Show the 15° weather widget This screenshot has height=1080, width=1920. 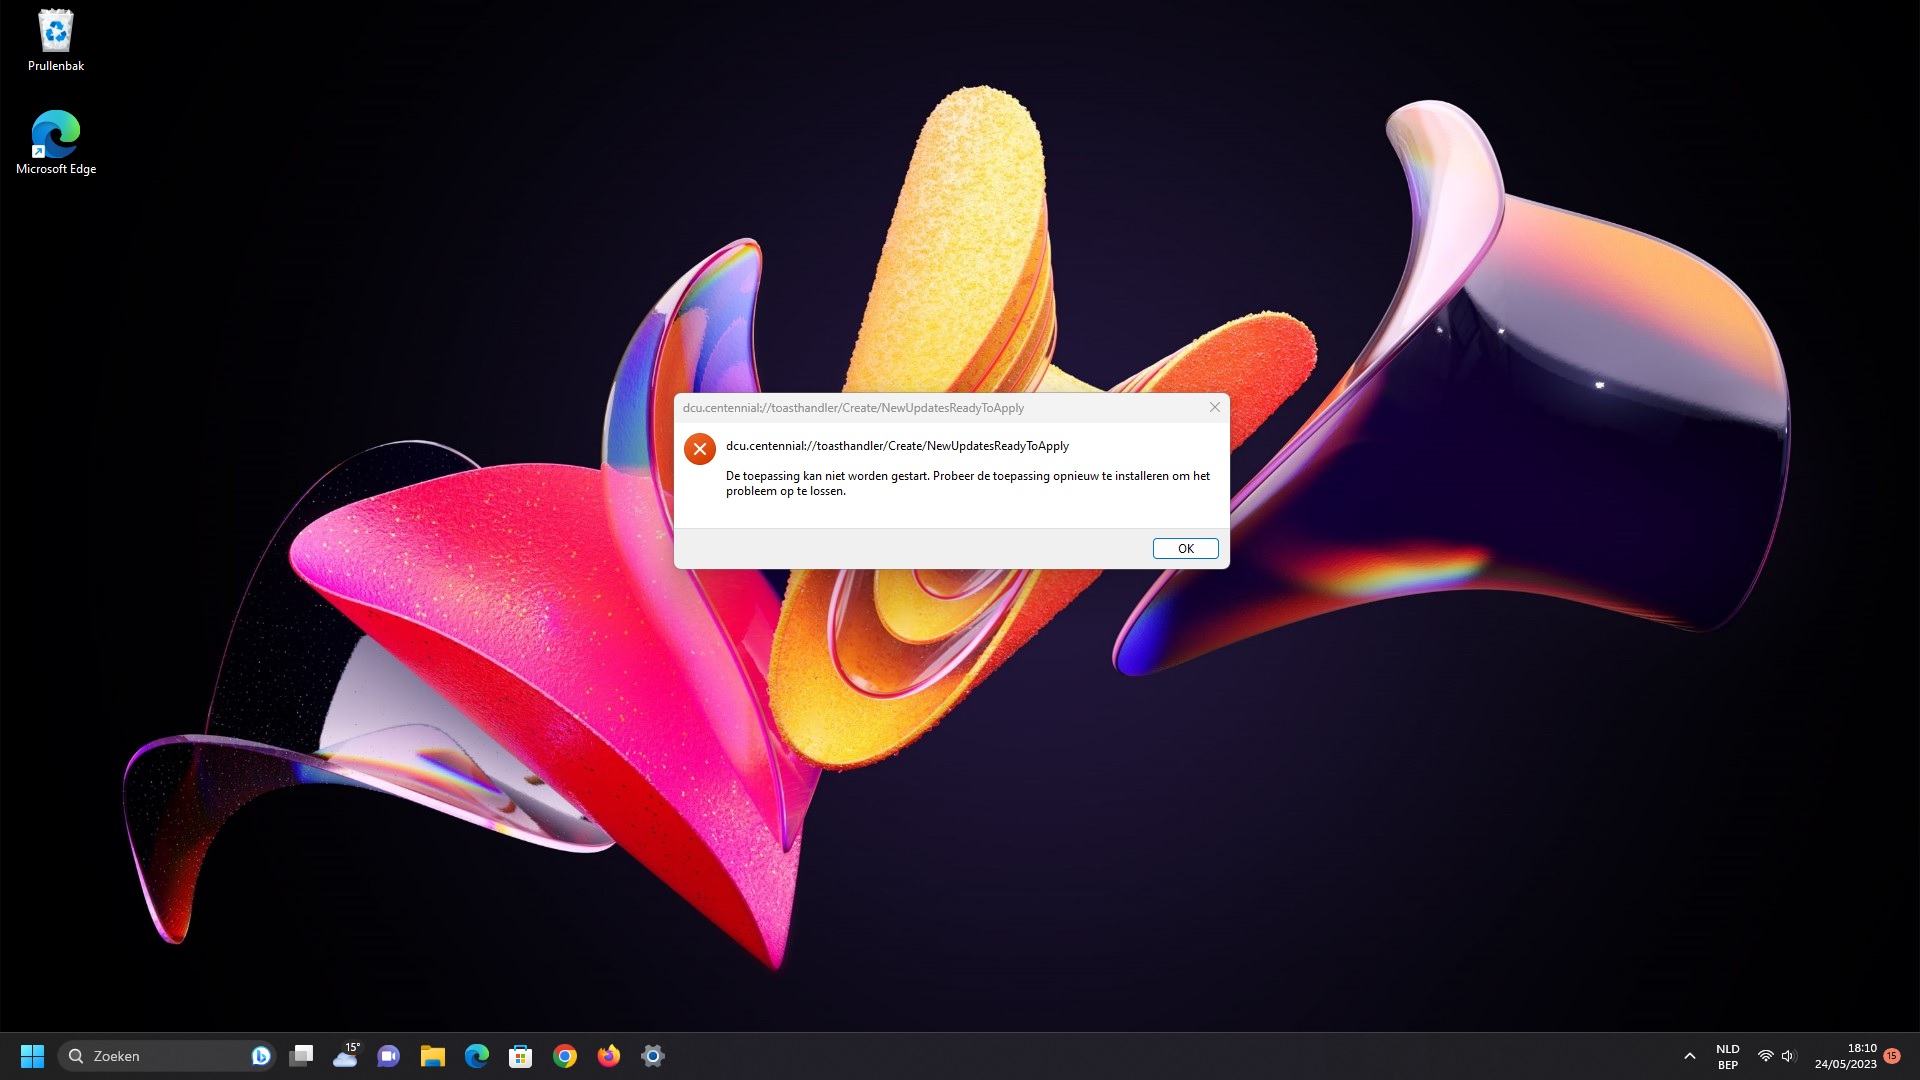348,1055
